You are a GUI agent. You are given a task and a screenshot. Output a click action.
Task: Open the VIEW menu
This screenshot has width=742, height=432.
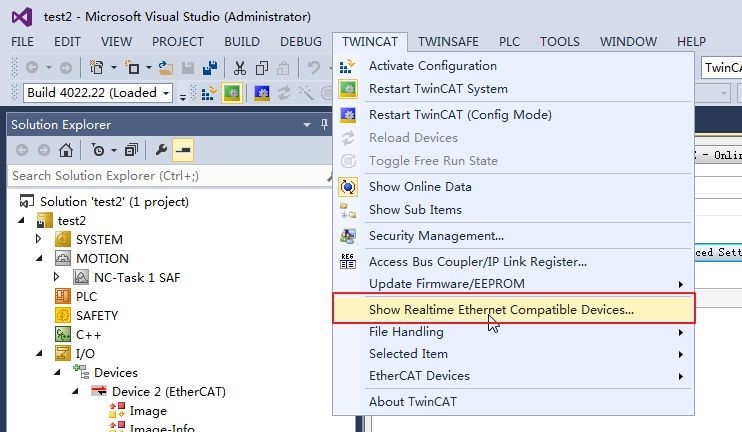(x=116, y=42)
